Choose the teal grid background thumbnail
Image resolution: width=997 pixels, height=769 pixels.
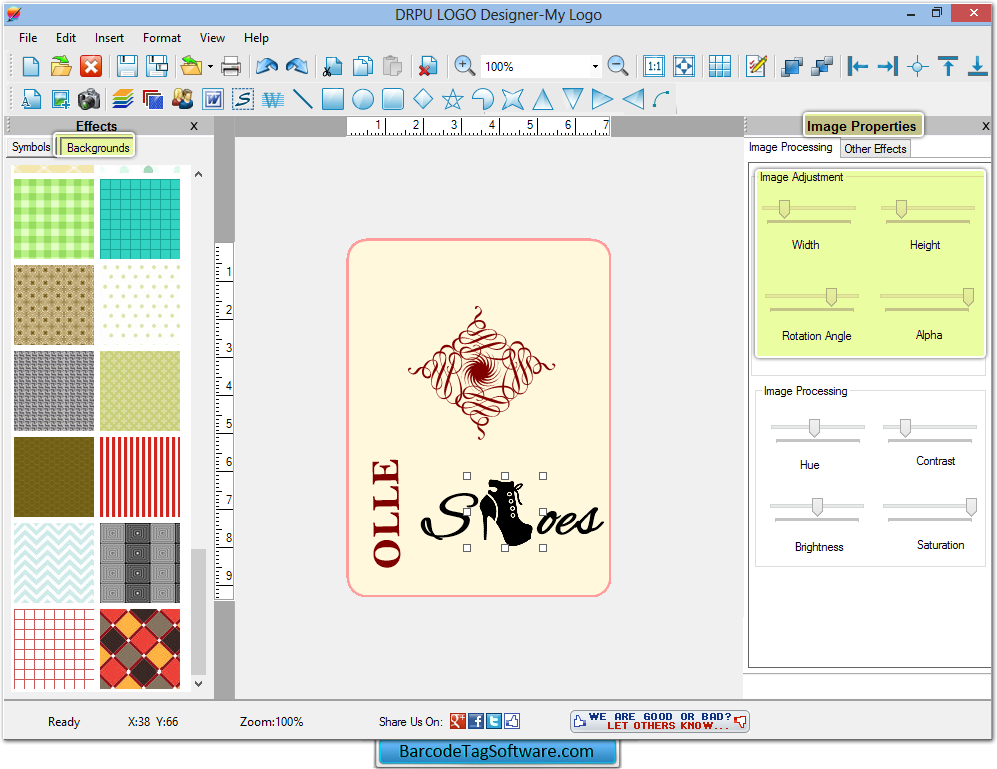point(140,219)
